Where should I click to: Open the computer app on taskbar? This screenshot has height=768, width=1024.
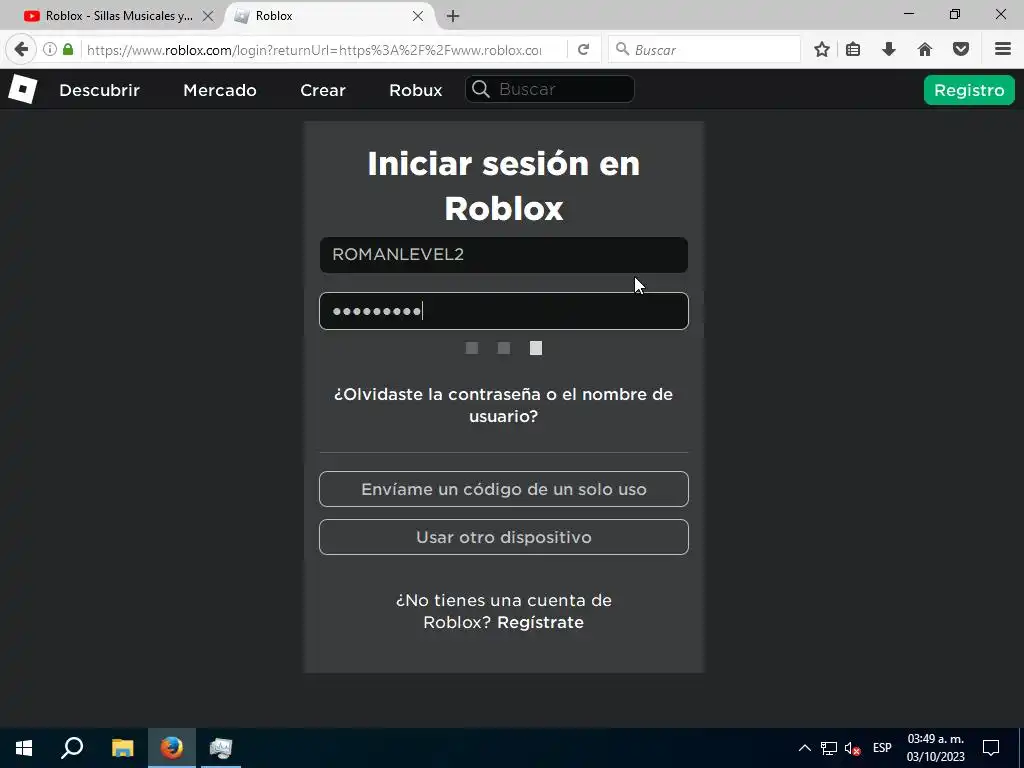221,748
